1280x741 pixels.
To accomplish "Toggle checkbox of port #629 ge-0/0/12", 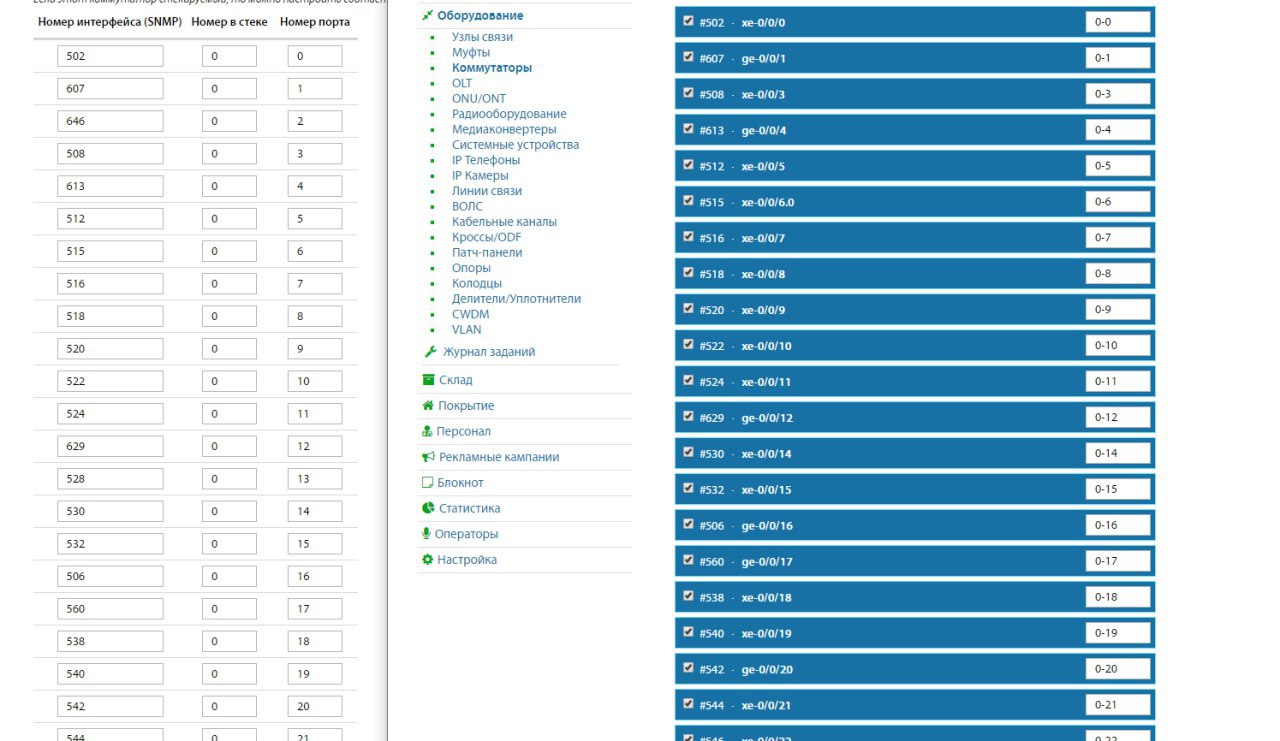I will [x=688, y=416].
